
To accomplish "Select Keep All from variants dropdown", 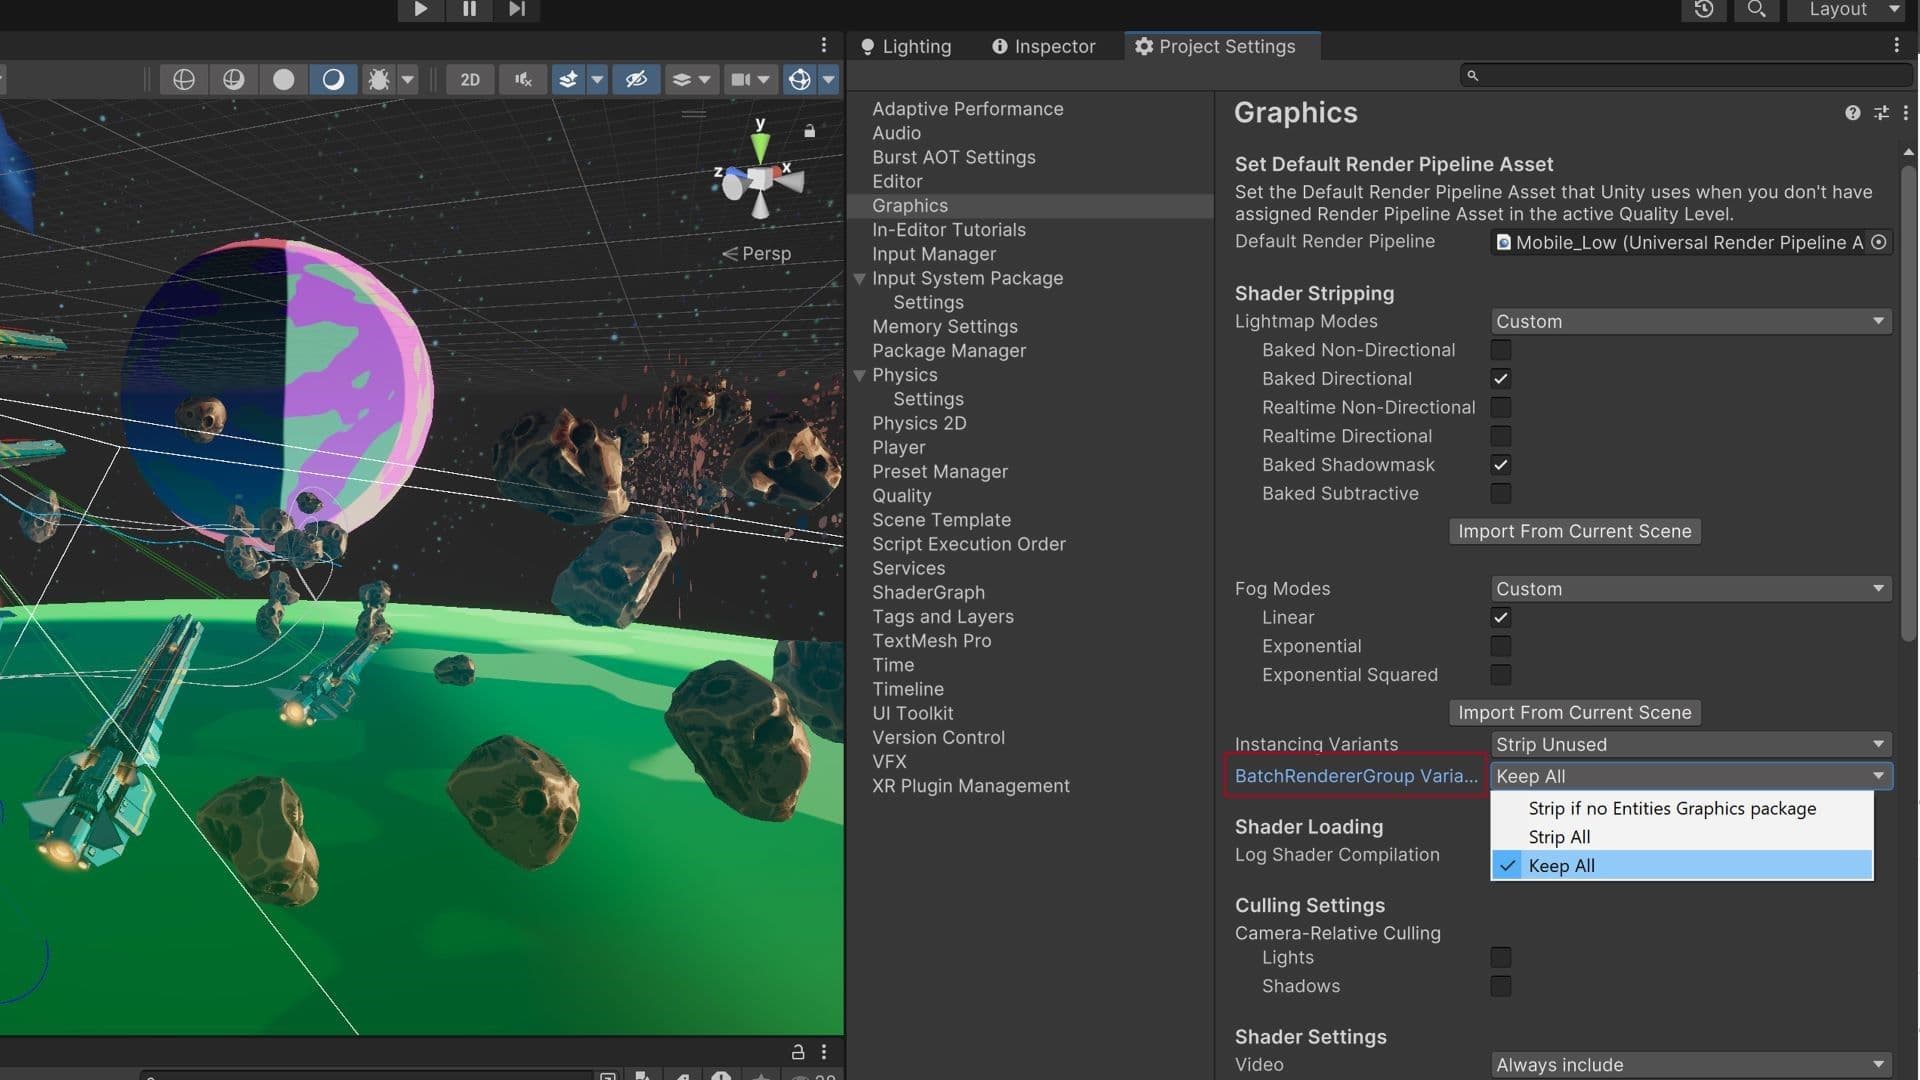I will pos(1560,865).
